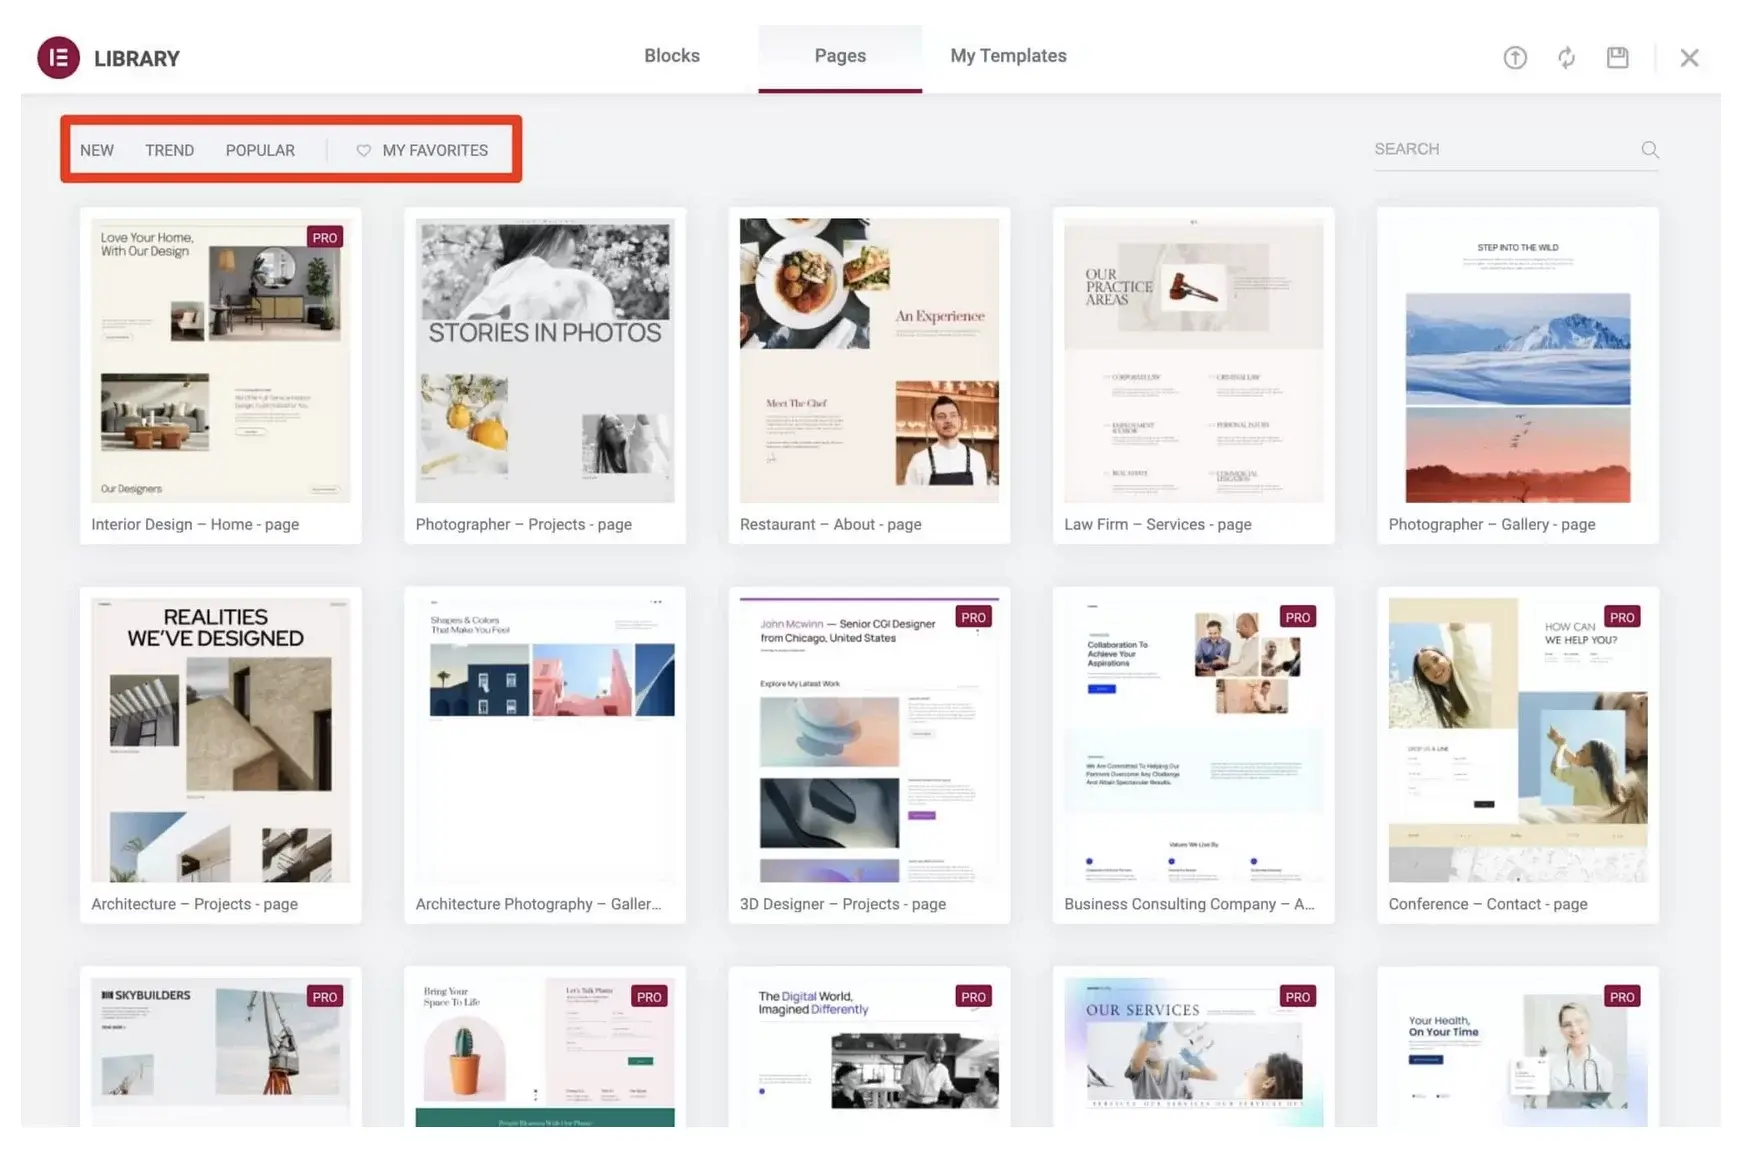
Task: Select the Pages tab
Action: point(839,56)
